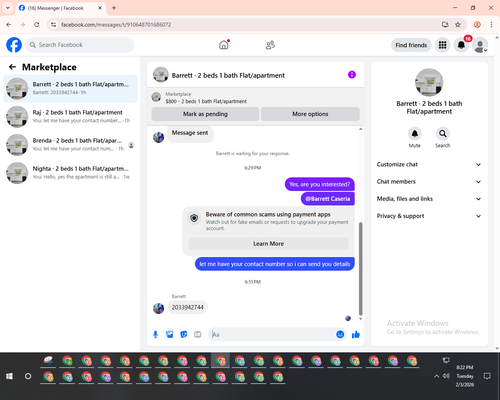
Task: Select the Nighta conversation in list
Action: (70, 173)
